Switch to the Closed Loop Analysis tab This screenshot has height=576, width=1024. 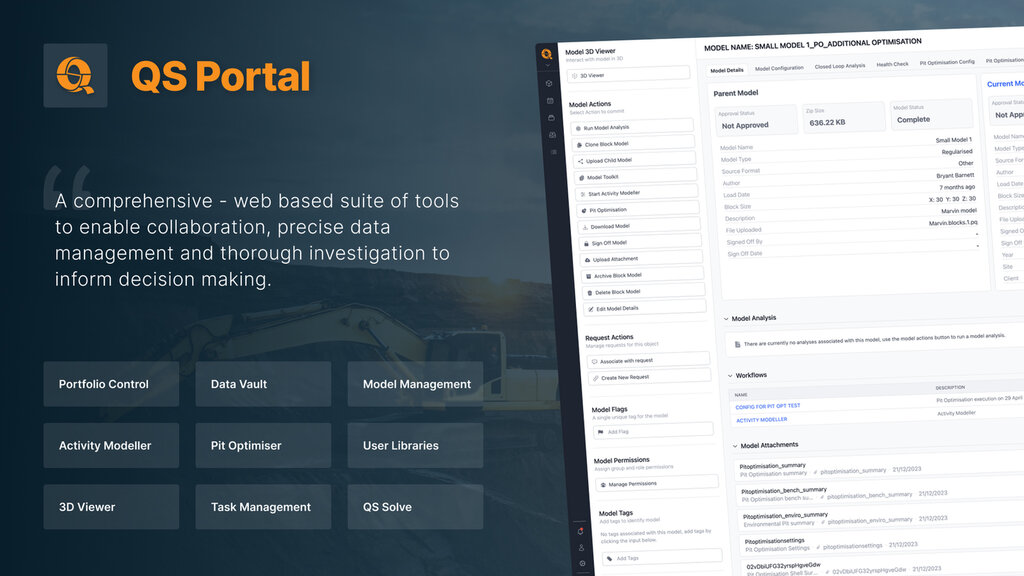[x=840, y=66]
